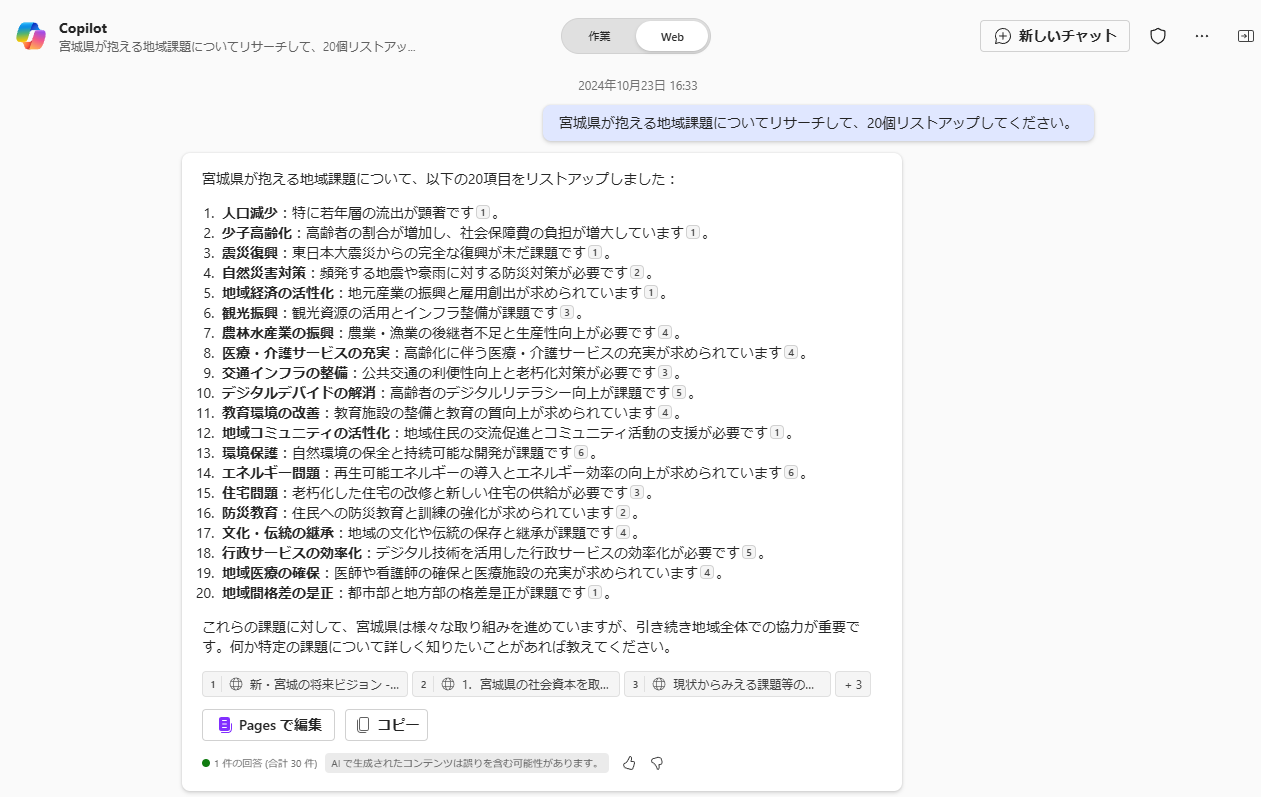Screen dimensions: 1261x797
Task: Click citation 1 on 地域コミュニティの活性化 line
Action: [777, 432]
